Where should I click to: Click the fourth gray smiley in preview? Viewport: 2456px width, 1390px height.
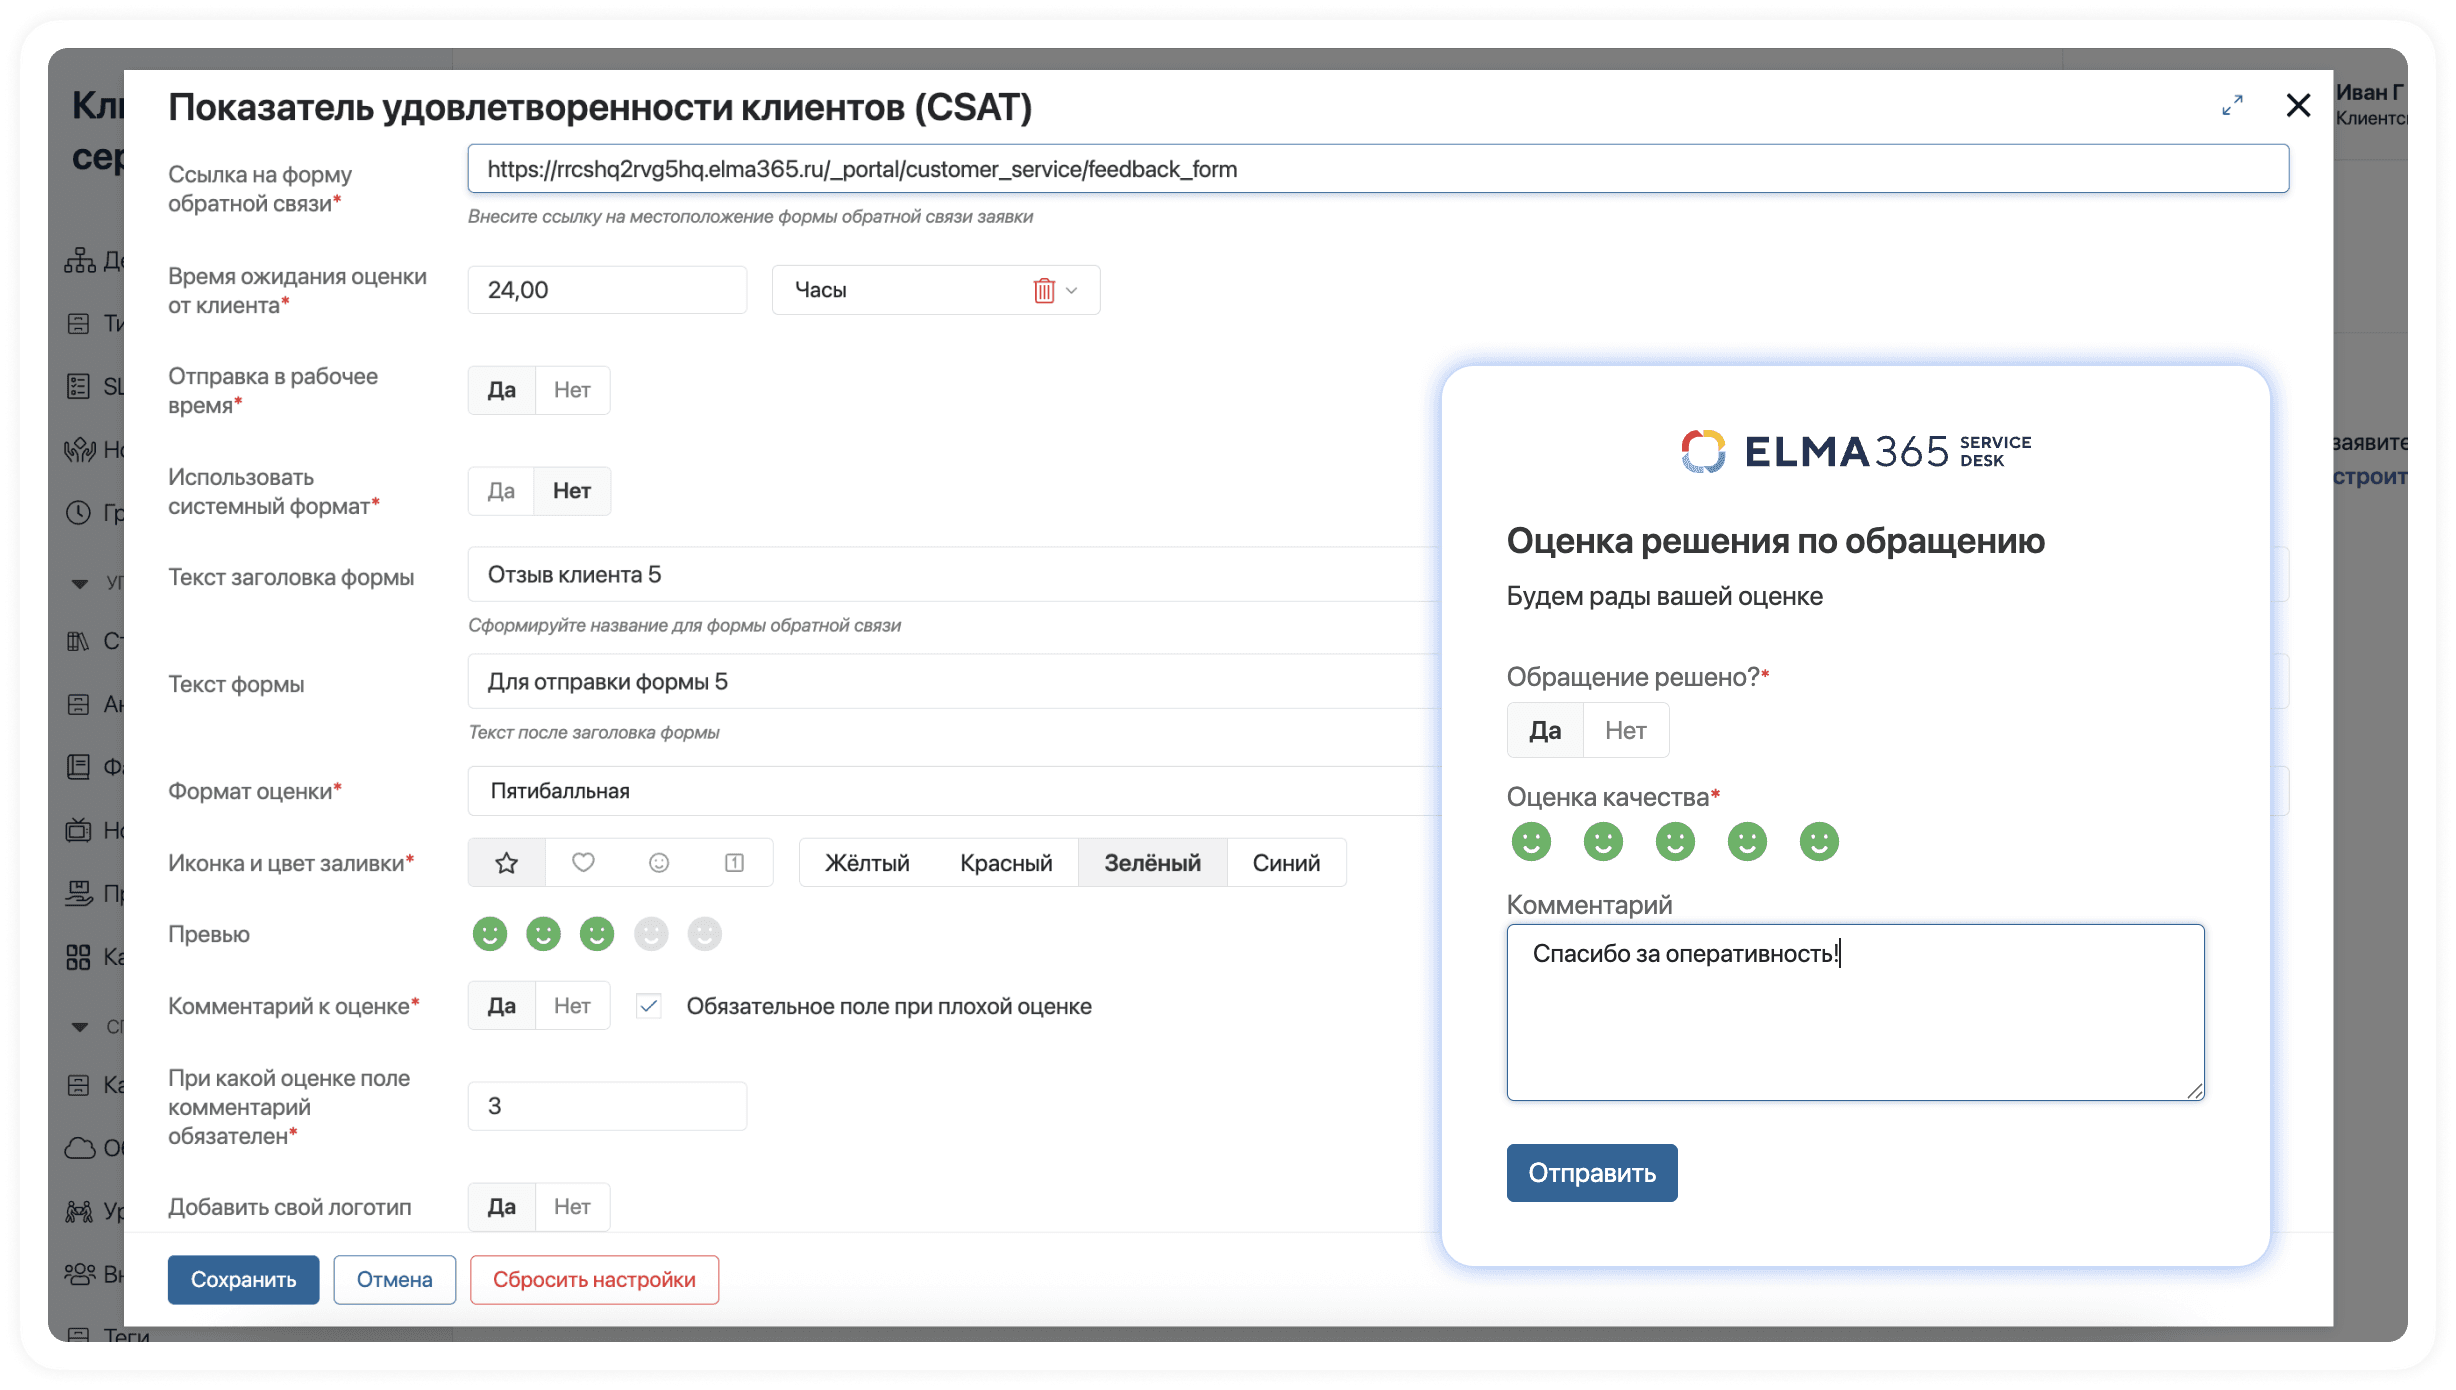651,934
